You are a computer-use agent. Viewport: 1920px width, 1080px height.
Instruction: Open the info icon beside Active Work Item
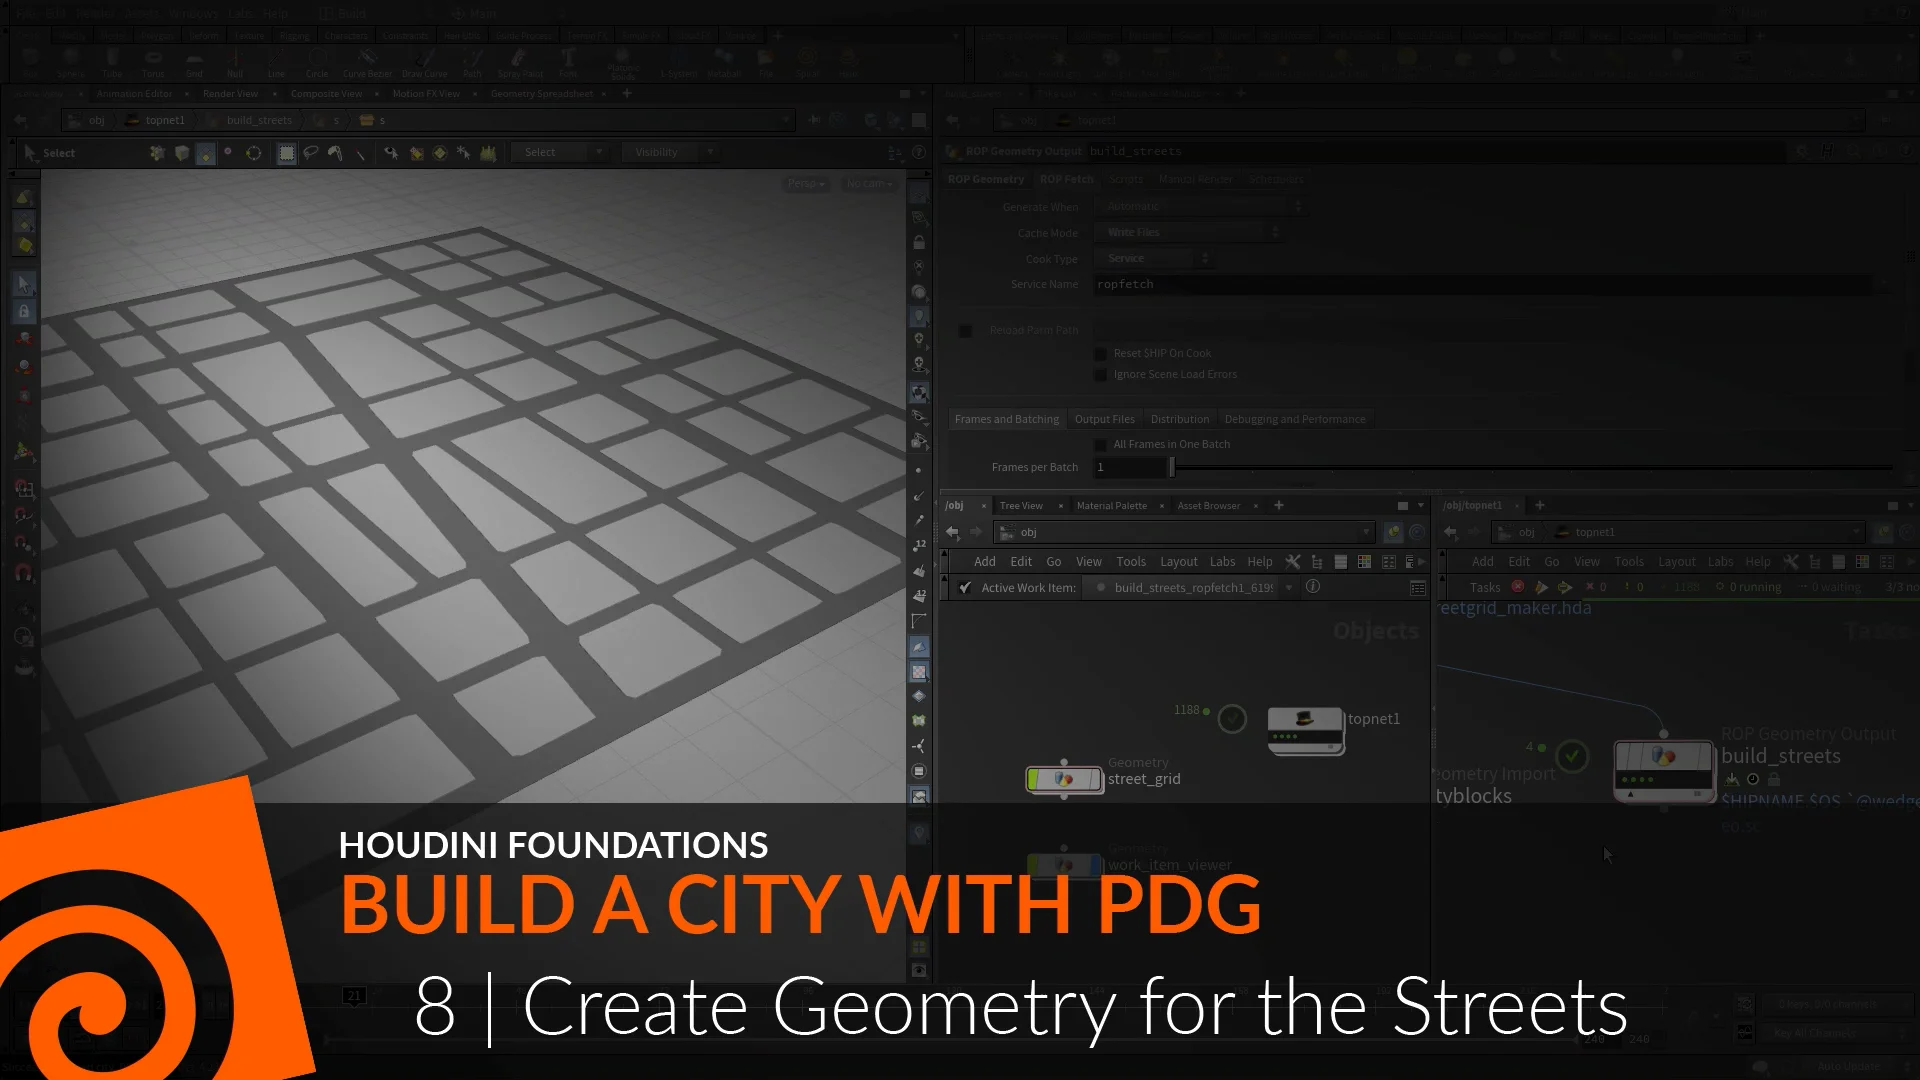click(x=1313, y=587)
